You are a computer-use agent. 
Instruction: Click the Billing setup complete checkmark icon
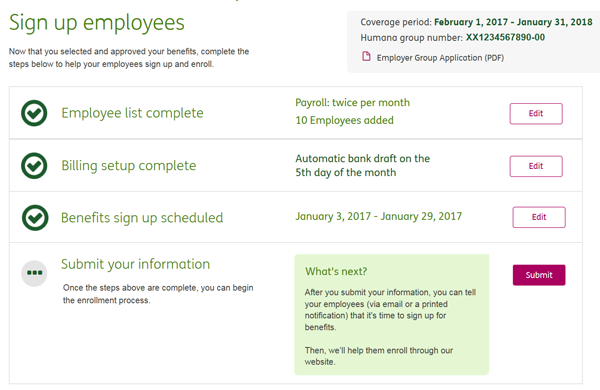[x=34, y=165]
